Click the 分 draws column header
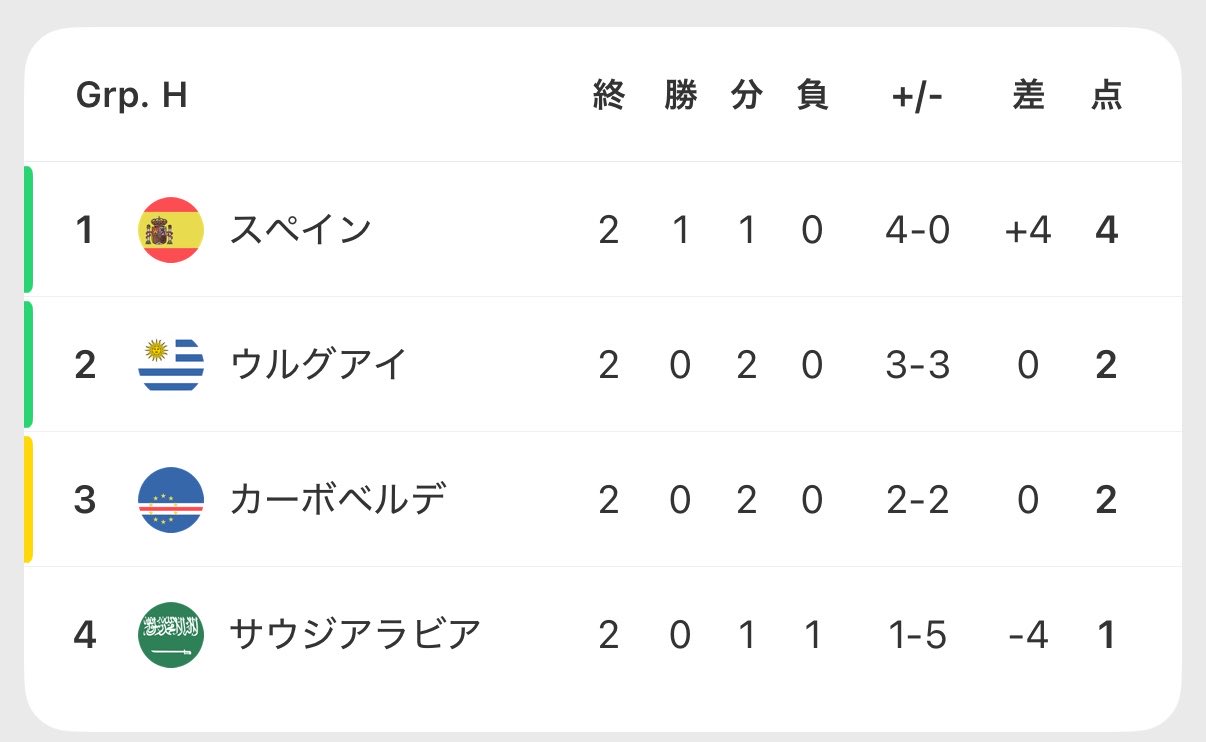The height and width of the screenshot is (742, 1206). (746, 96)
